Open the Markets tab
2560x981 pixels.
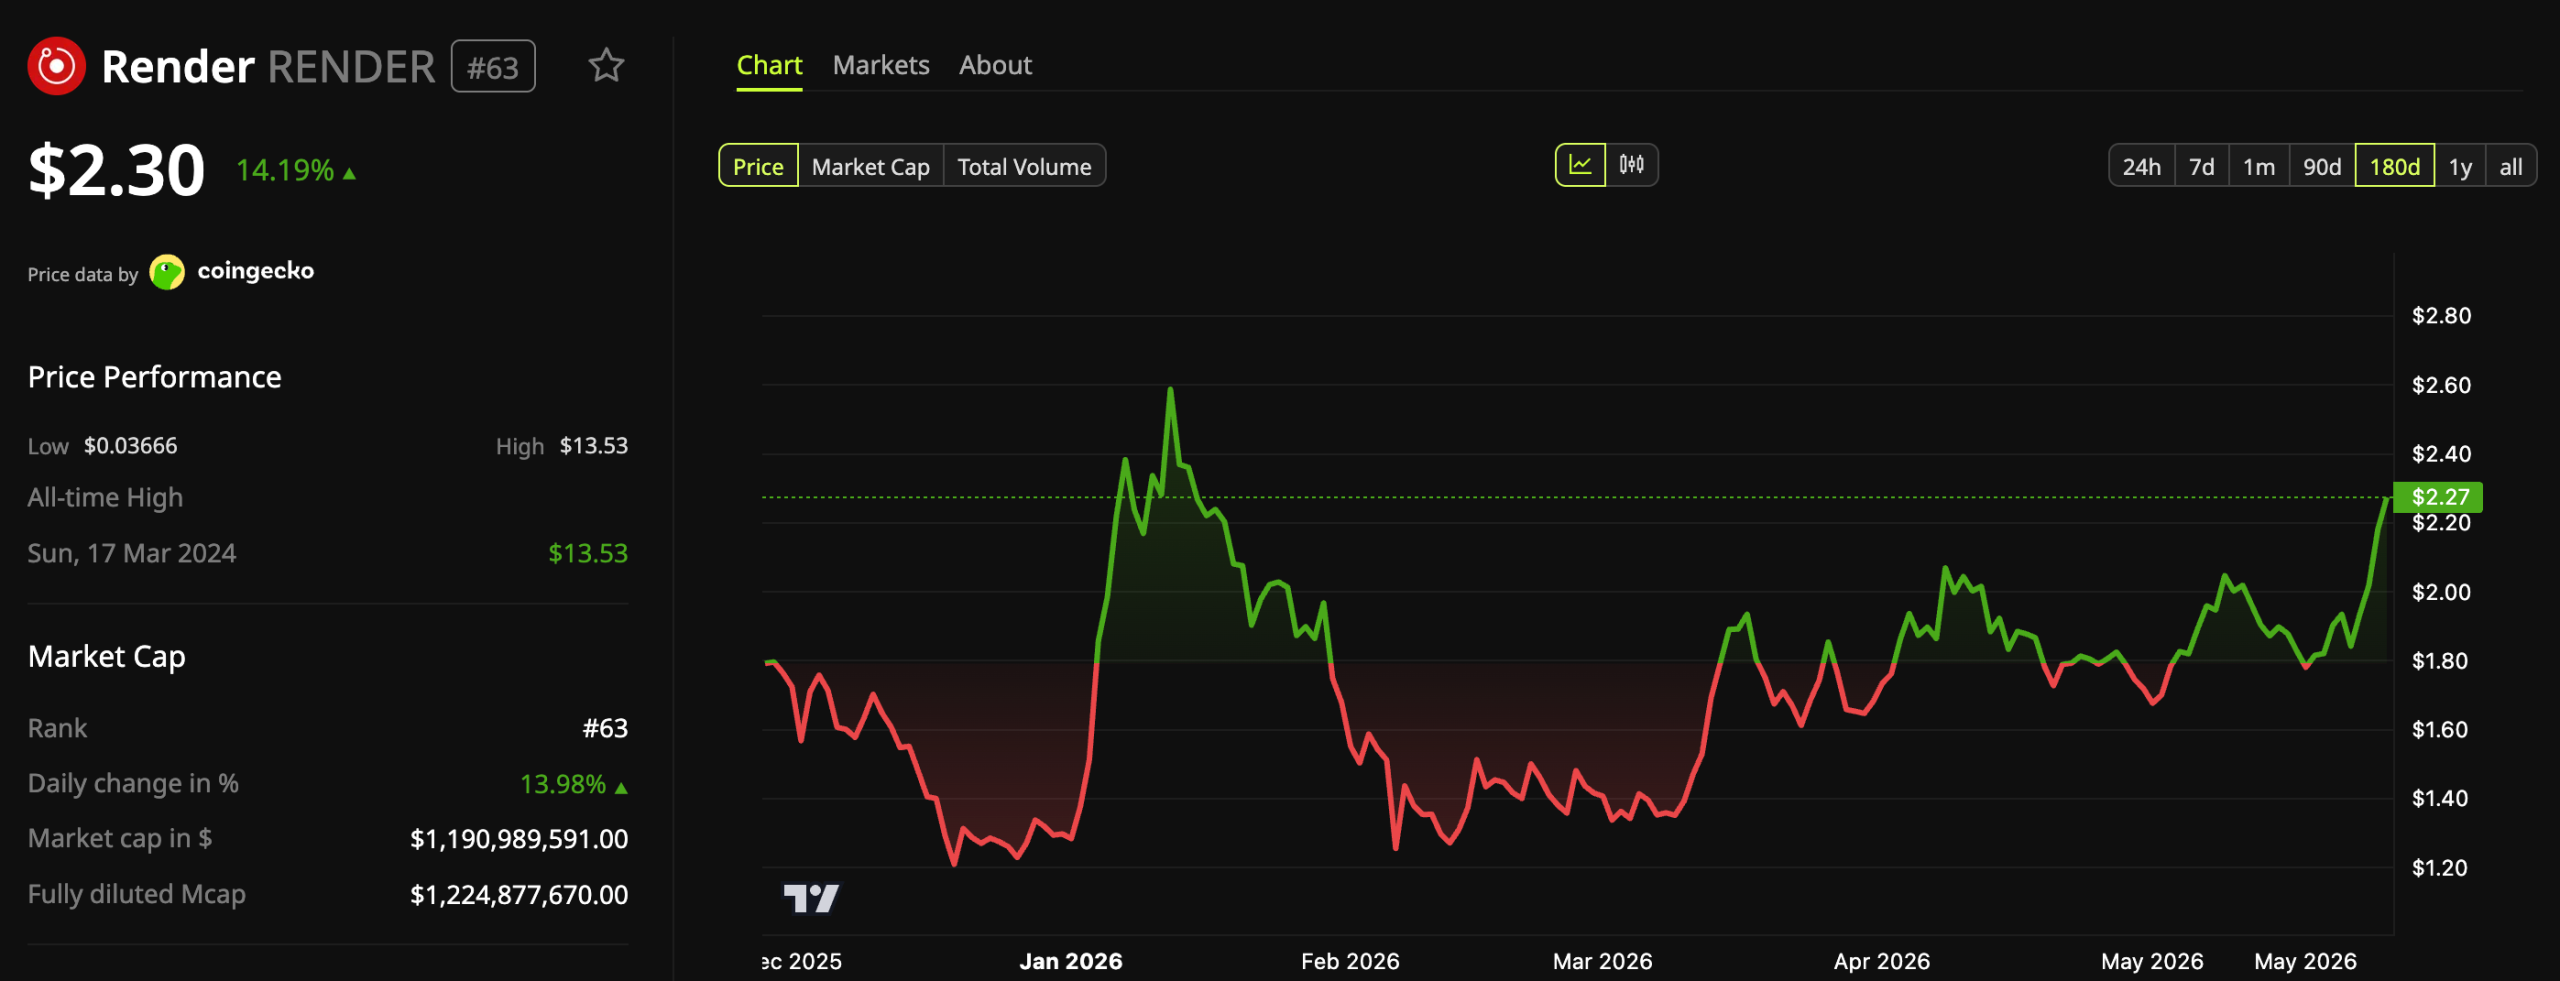tap(881, 66)
